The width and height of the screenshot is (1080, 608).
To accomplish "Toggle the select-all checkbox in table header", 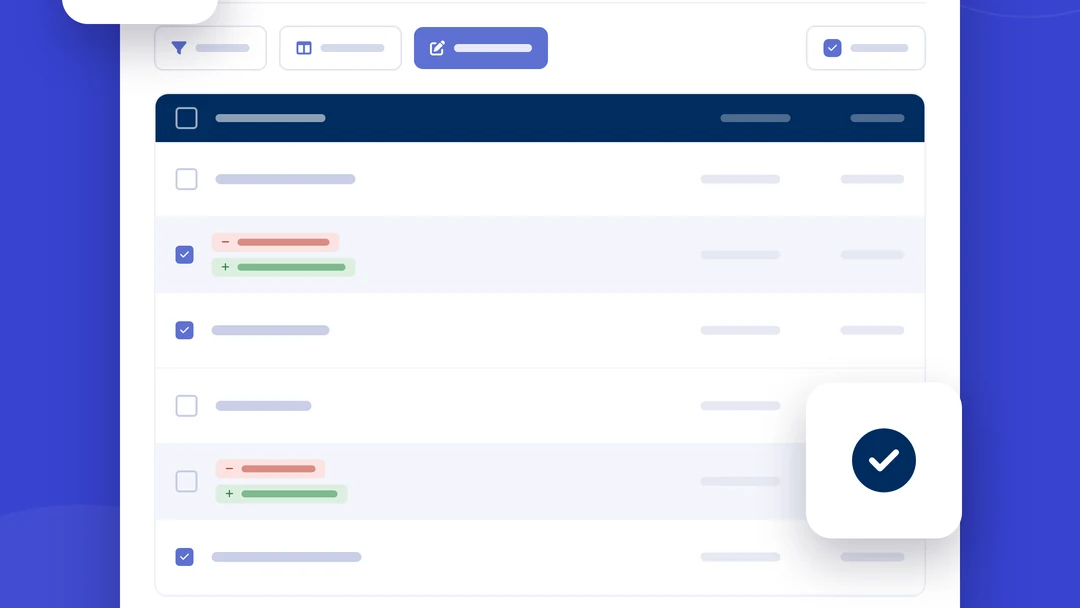I will [x=187, y=118].
